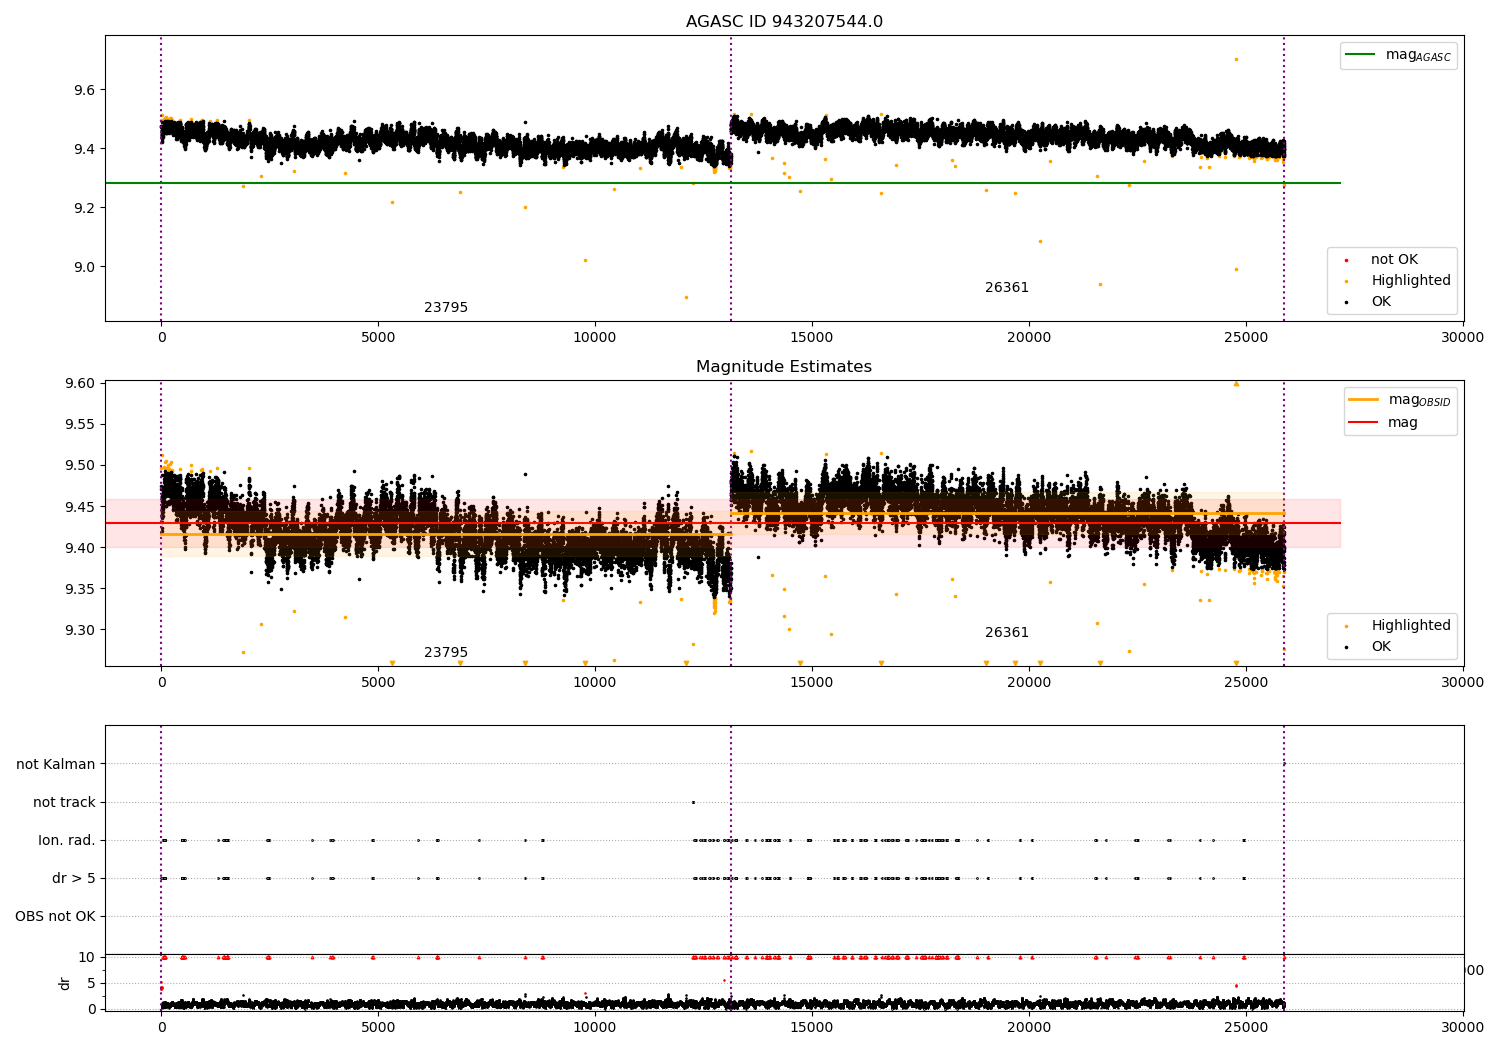The width and height of the screenshot is (1500, 1050).
Task: Select the mag OBSID legend entry
Action: tap(1400, 400)
